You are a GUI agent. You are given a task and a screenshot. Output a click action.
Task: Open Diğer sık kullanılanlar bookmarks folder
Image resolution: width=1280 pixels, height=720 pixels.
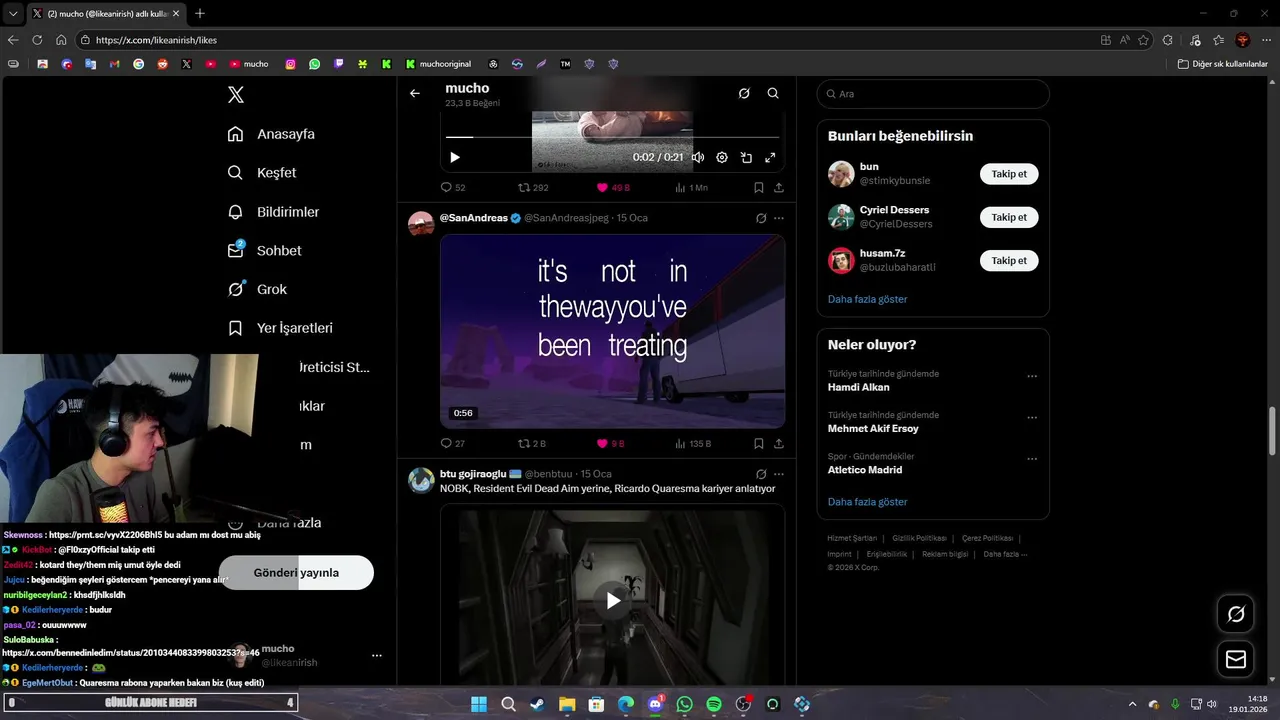tap(1222, 64)
